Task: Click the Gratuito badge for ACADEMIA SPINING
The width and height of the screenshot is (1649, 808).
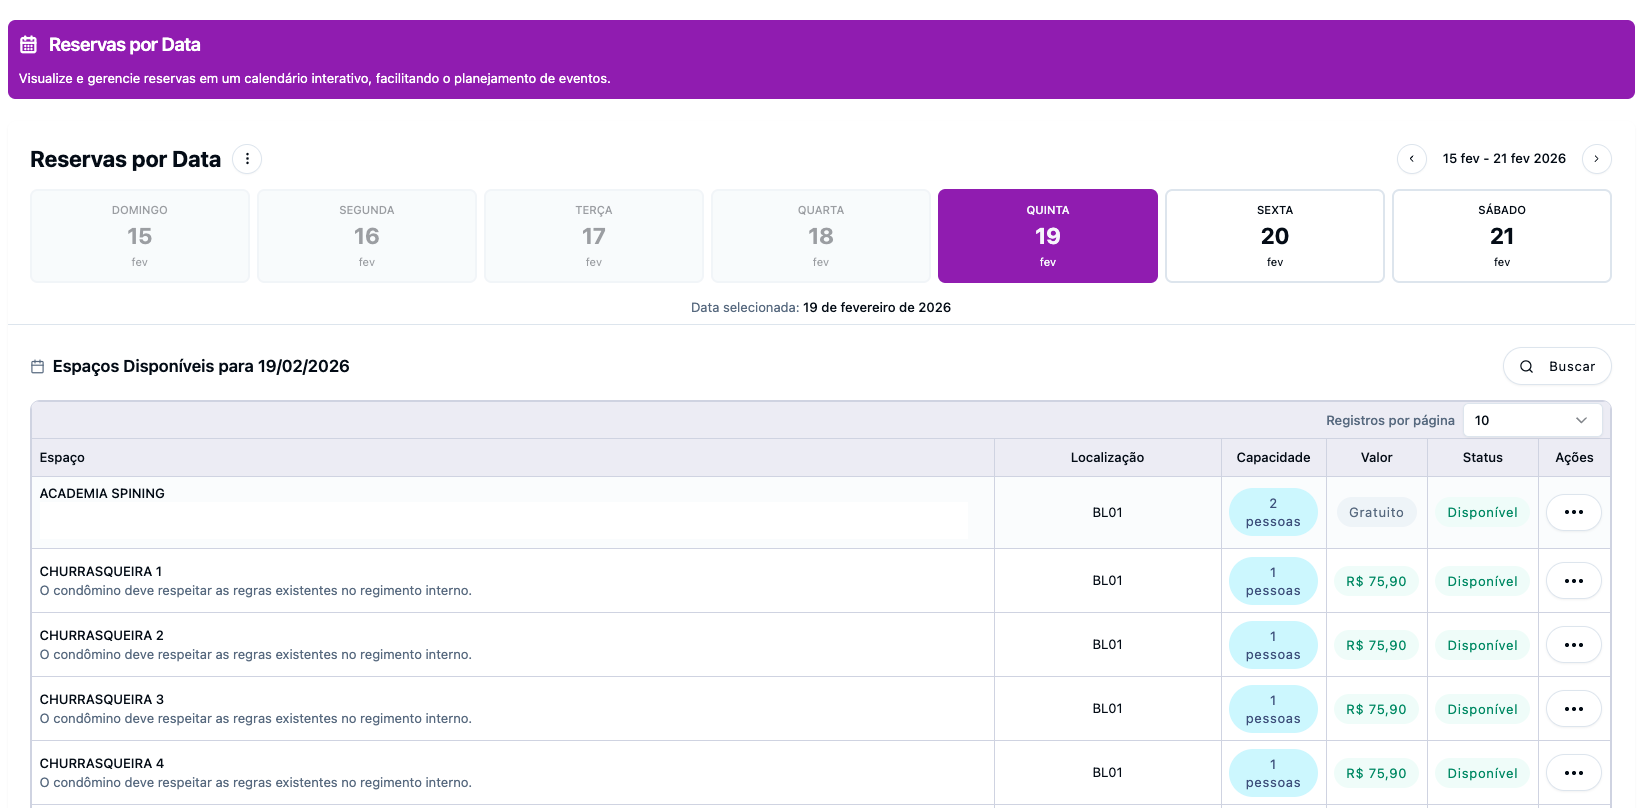Action: (1376, 512)
